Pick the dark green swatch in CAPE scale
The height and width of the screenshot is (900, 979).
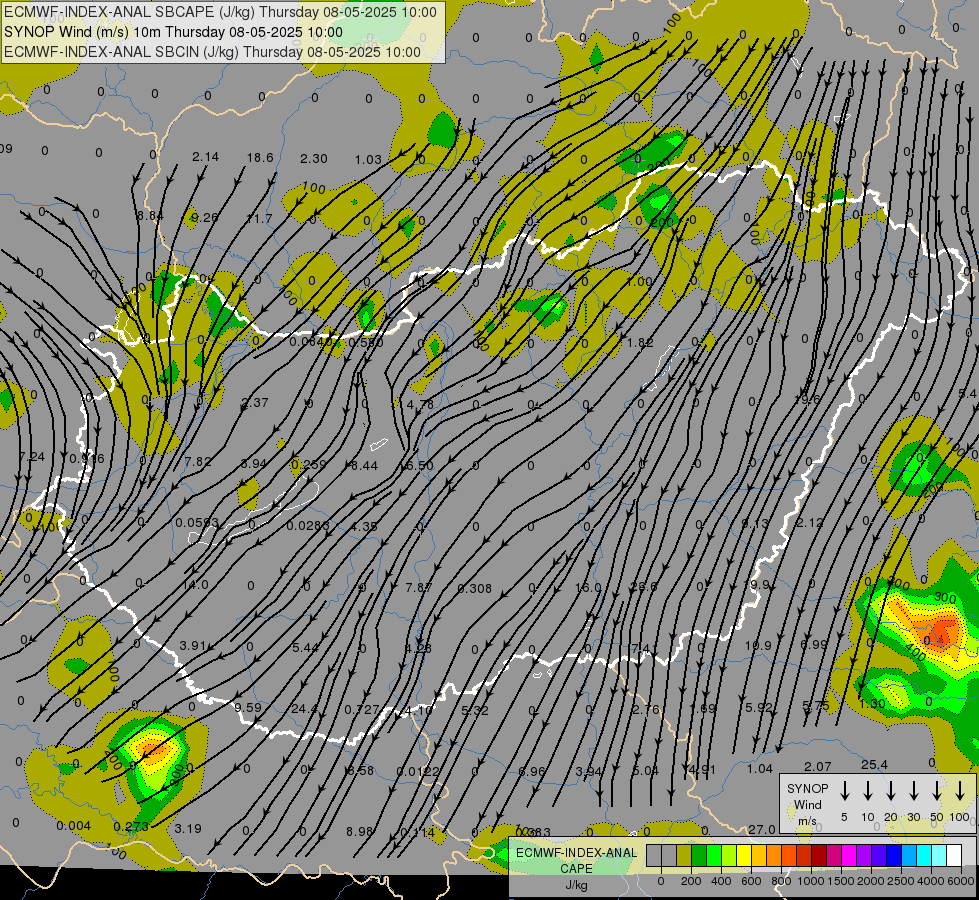point(699,856)
